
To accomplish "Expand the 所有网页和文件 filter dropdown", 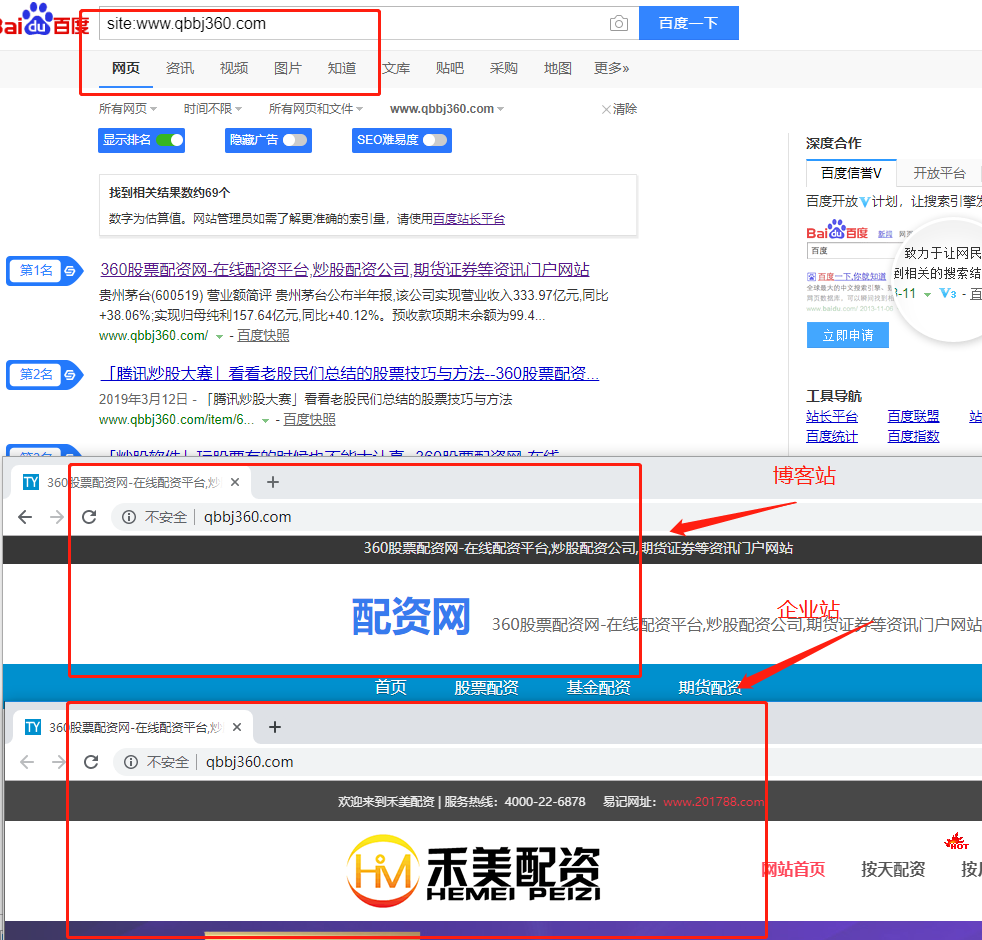I will [x=316, y=109].
